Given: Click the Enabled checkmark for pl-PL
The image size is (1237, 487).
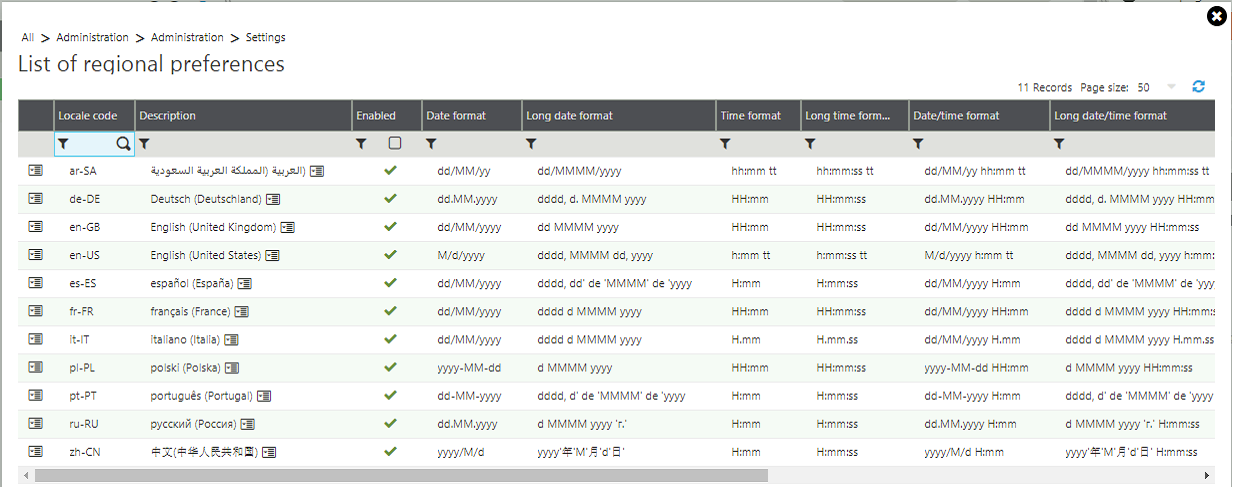Looking at the screenshot, I should tap(390, 367).
